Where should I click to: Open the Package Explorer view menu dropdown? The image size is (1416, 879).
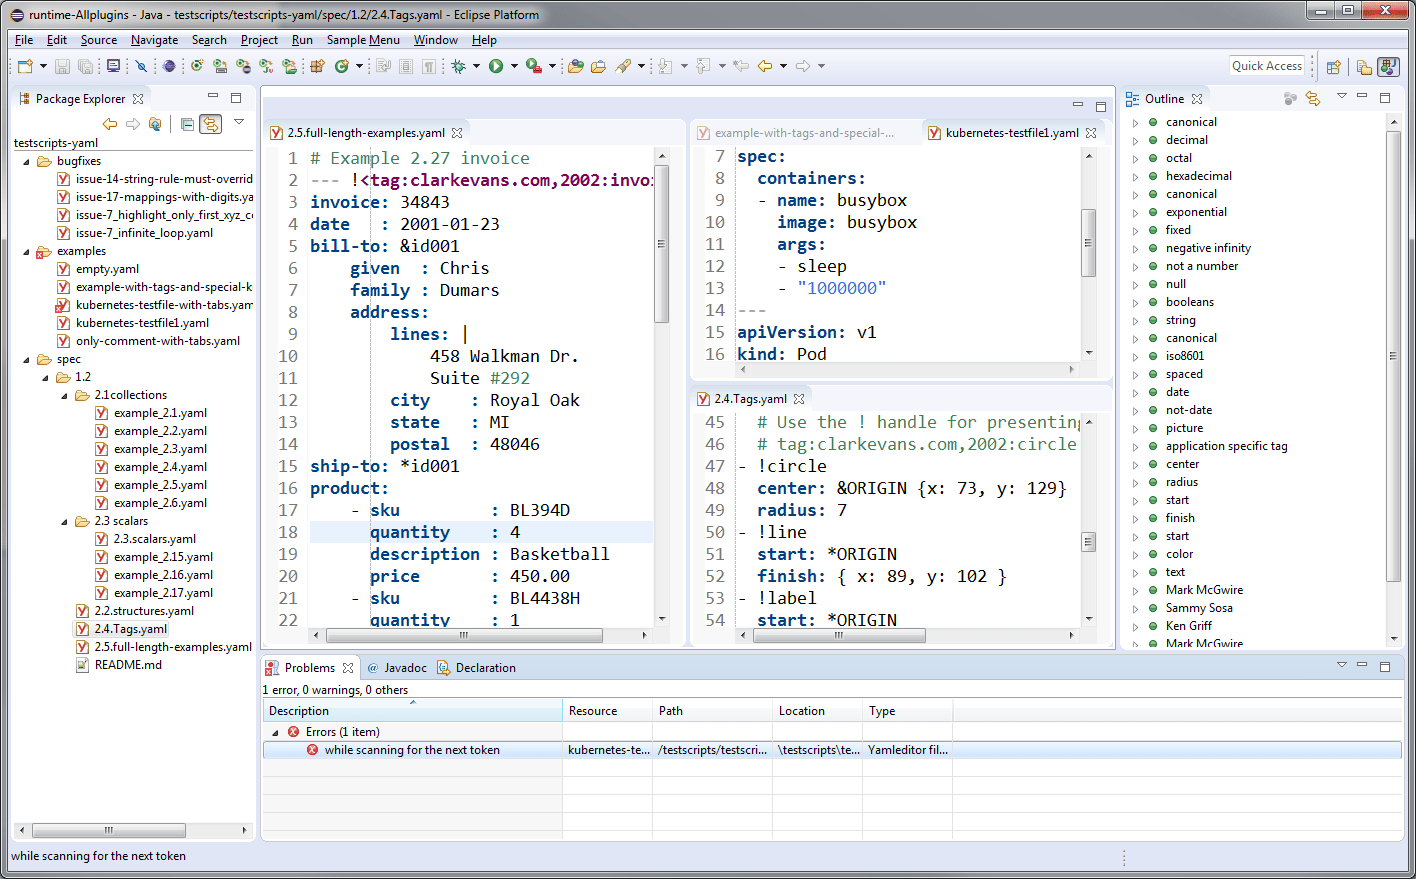(238, 124)
